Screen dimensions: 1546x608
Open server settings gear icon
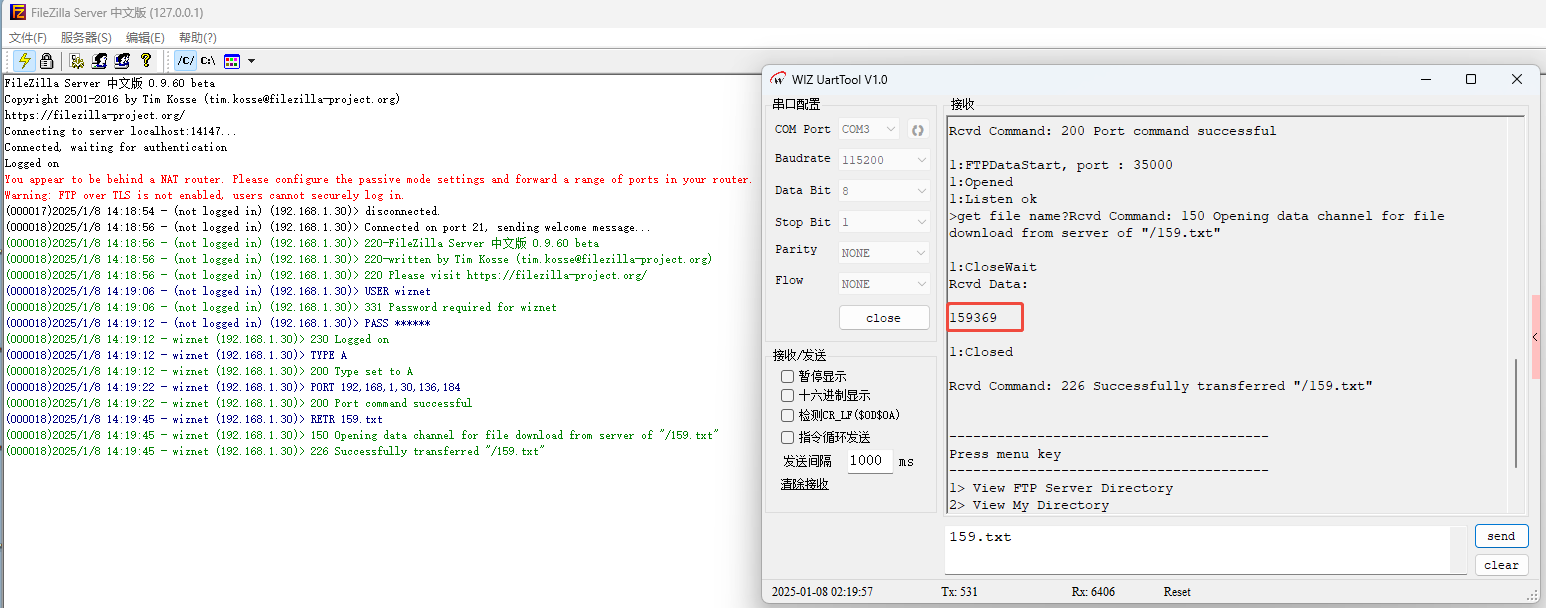pos(77,61)
